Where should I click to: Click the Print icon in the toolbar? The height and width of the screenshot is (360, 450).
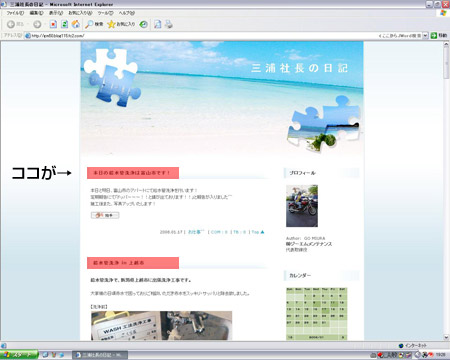click(x=169, y=24)
